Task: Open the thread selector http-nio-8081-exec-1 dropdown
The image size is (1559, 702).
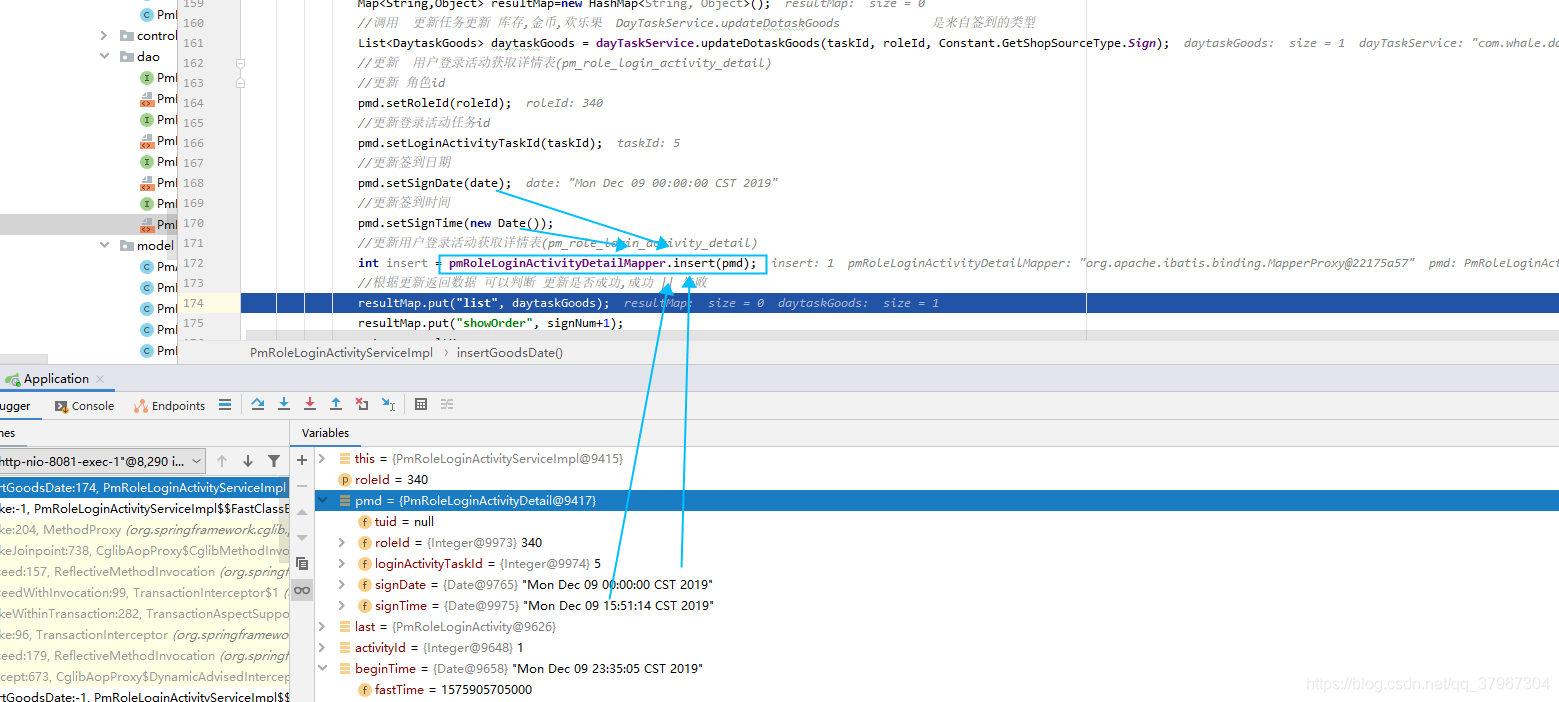Action: click(102, 461)
